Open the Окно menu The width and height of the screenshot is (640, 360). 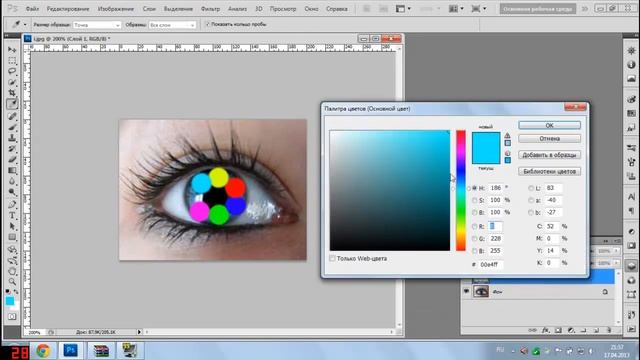coord(311,9)
